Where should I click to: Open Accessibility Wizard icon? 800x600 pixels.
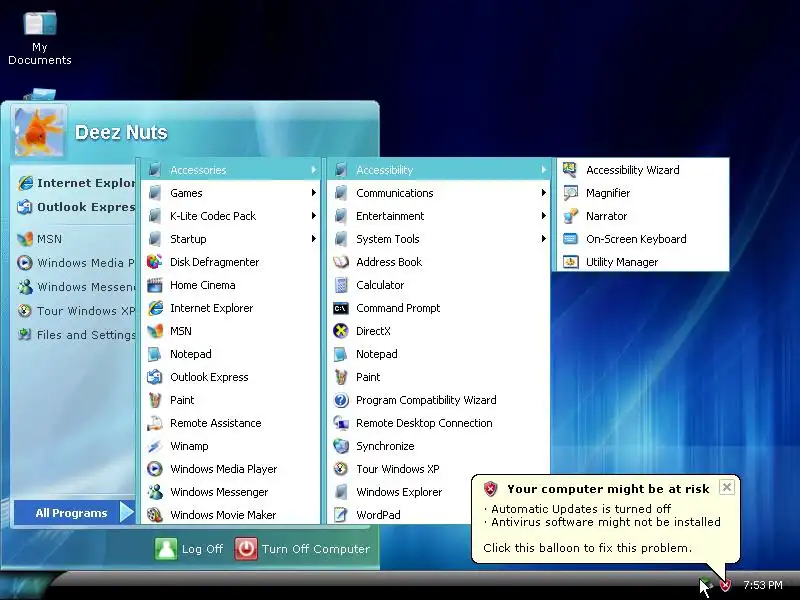(x=570, y=170)
